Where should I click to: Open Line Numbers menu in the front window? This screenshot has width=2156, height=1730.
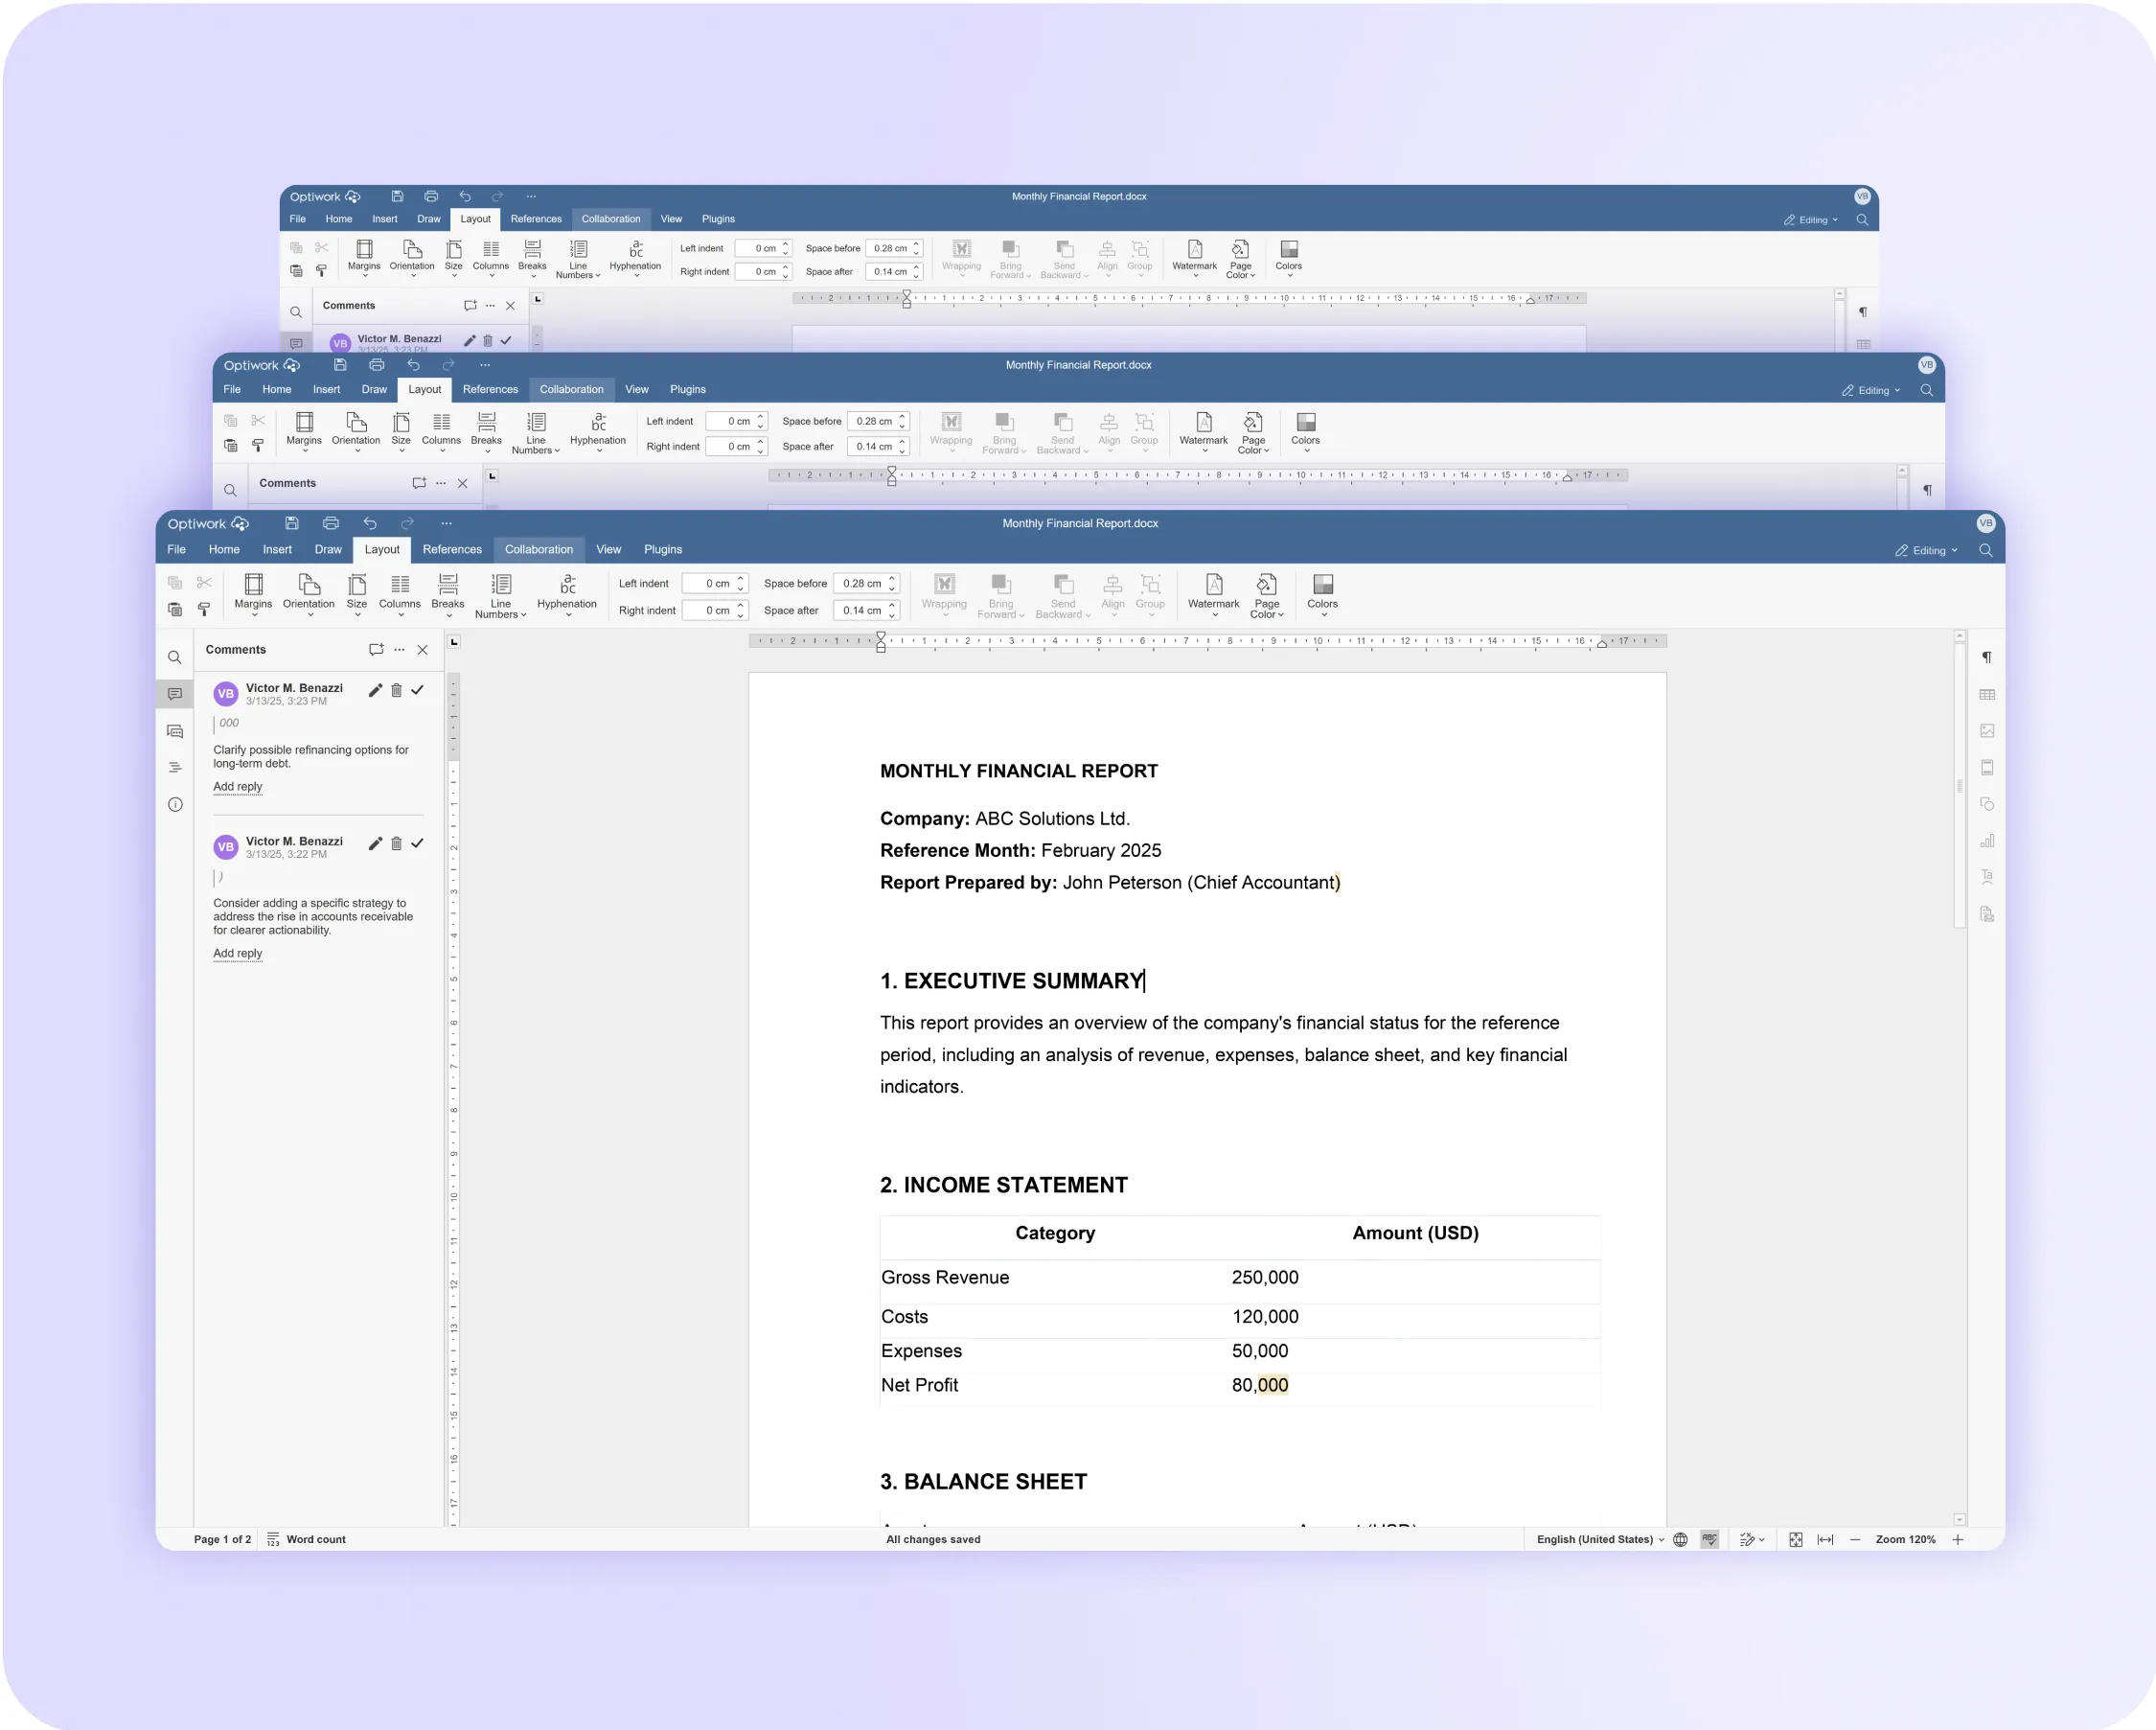501,596
